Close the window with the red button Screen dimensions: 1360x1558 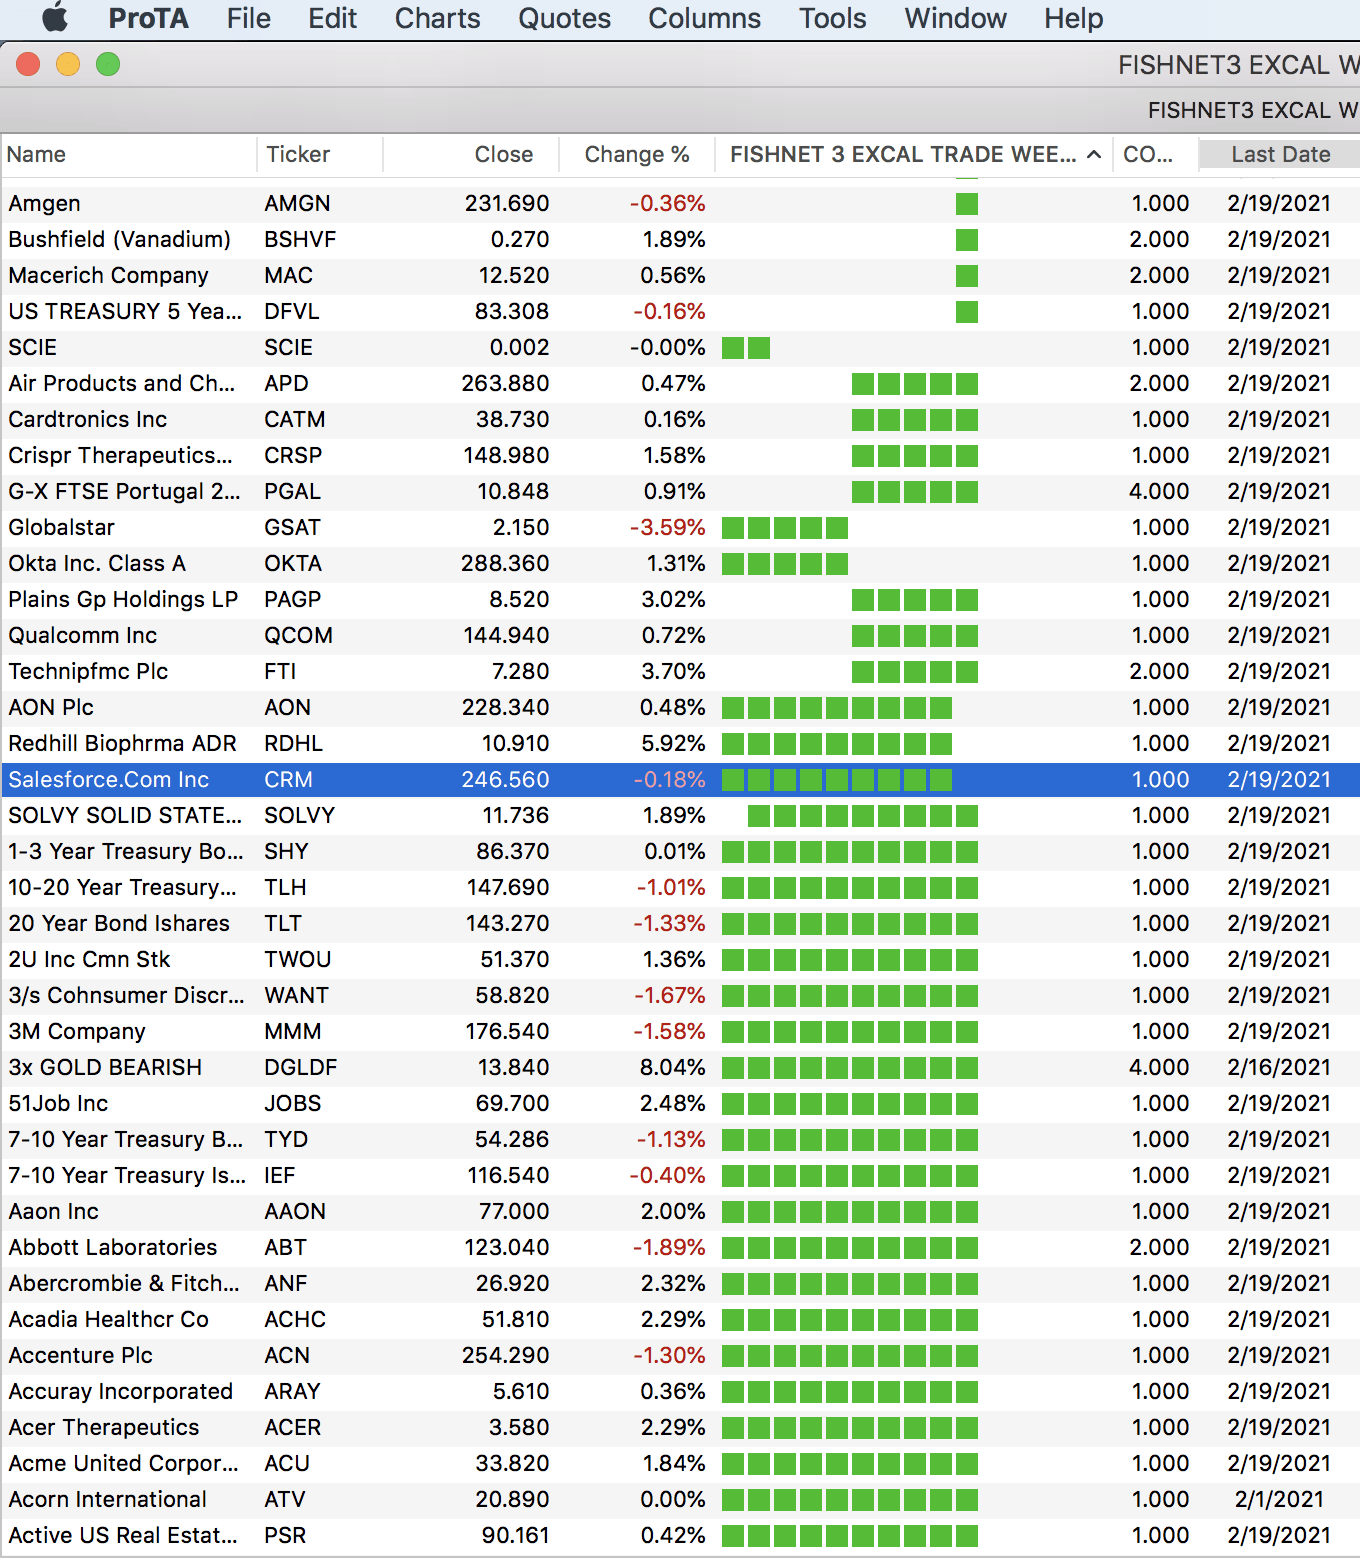tap(28, 65)
